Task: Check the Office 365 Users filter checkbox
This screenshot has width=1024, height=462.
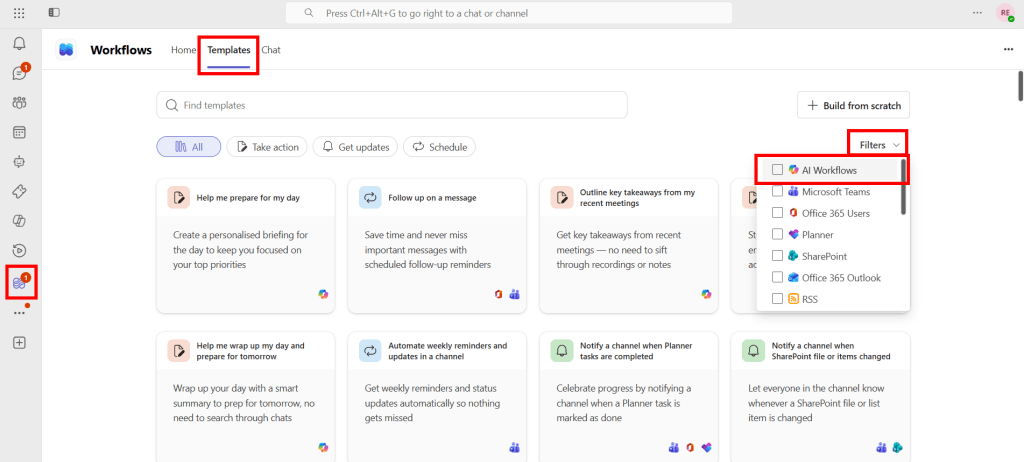Action: pyautogui.click(x=777, y=213)
